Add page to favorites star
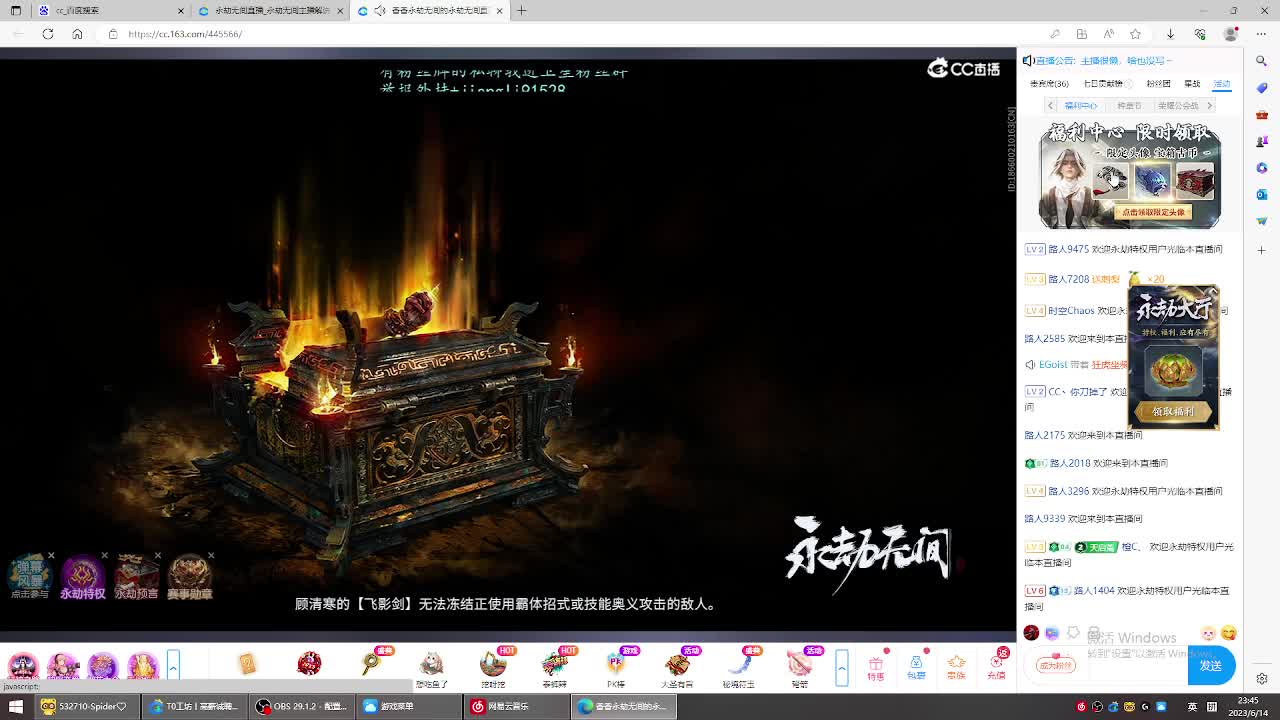 click(x=1135, y=34)
